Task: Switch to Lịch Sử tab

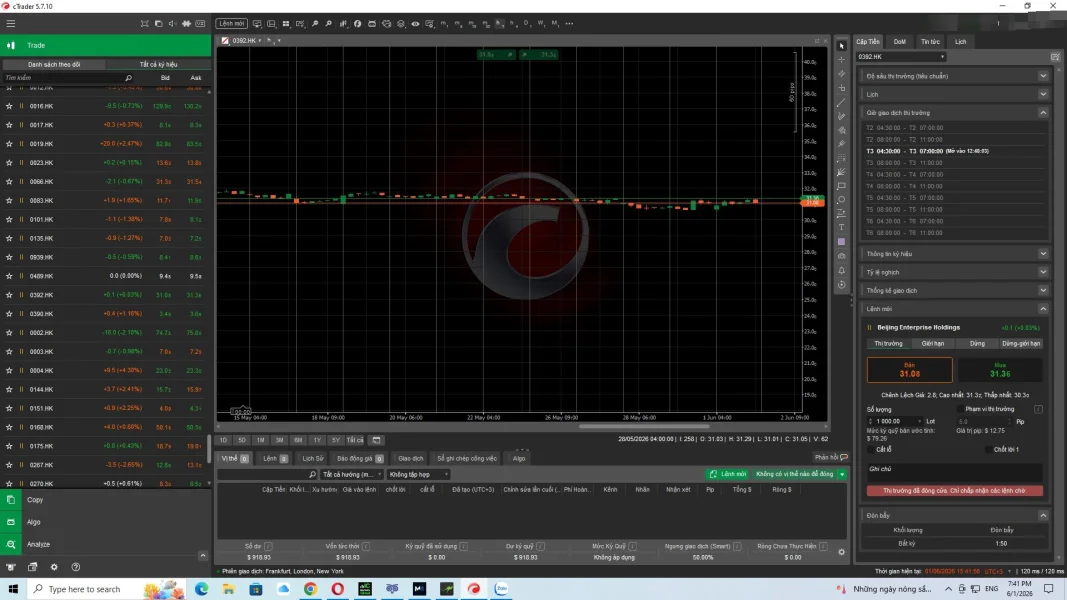Action: tap(313, 459)
